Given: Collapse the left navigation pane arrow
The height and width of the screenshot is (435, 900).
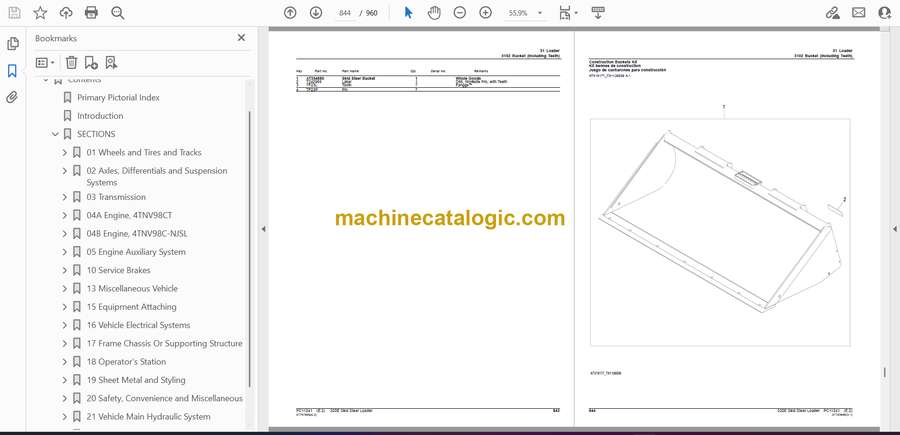Looking at the screenshot, I should (263, 229).
